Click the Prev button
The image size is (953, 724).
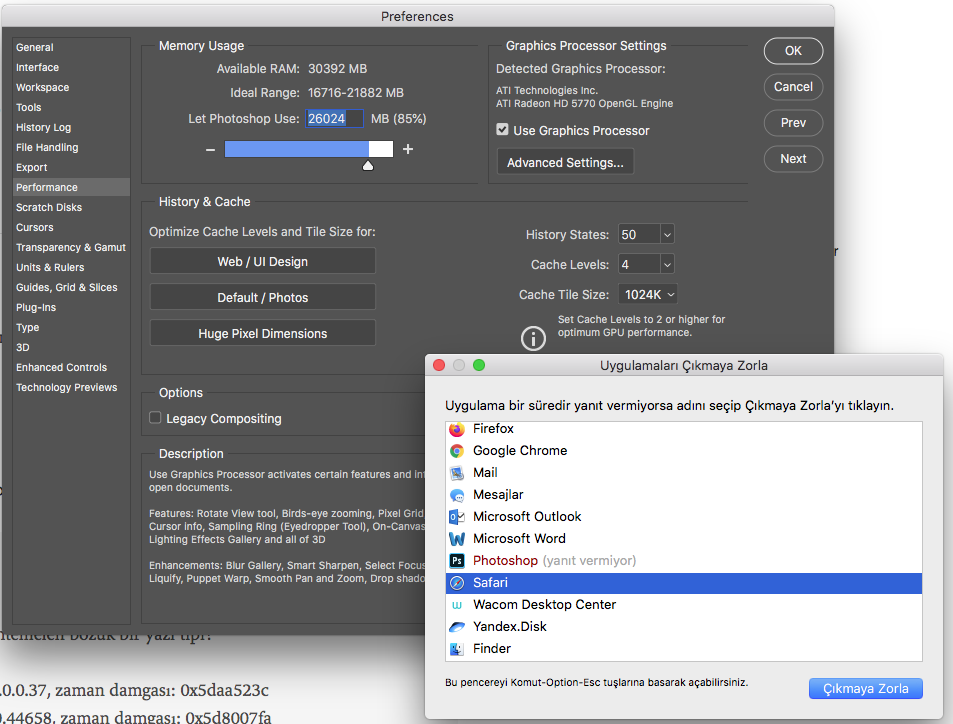(793, 123)
